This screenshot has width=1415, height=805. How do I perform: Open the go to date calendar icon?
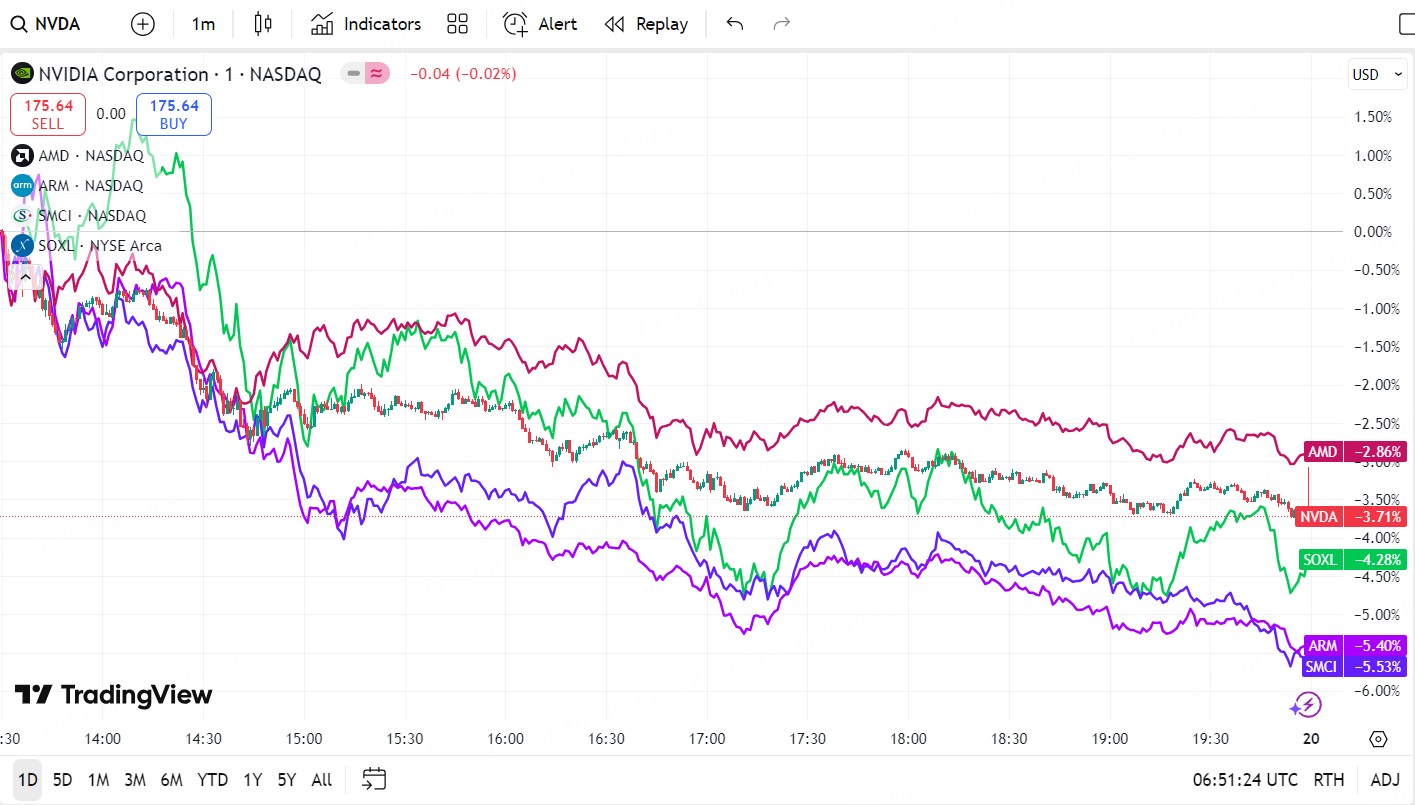point(375,779)
